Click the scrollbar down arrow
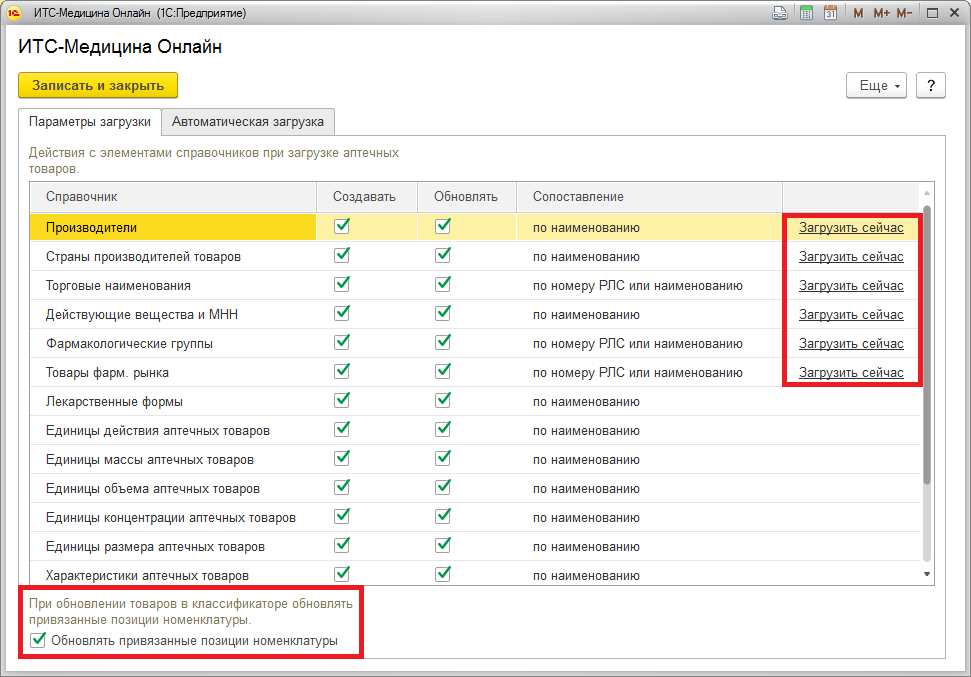Viewport: 971px width, 677px height. pos(927,575)
